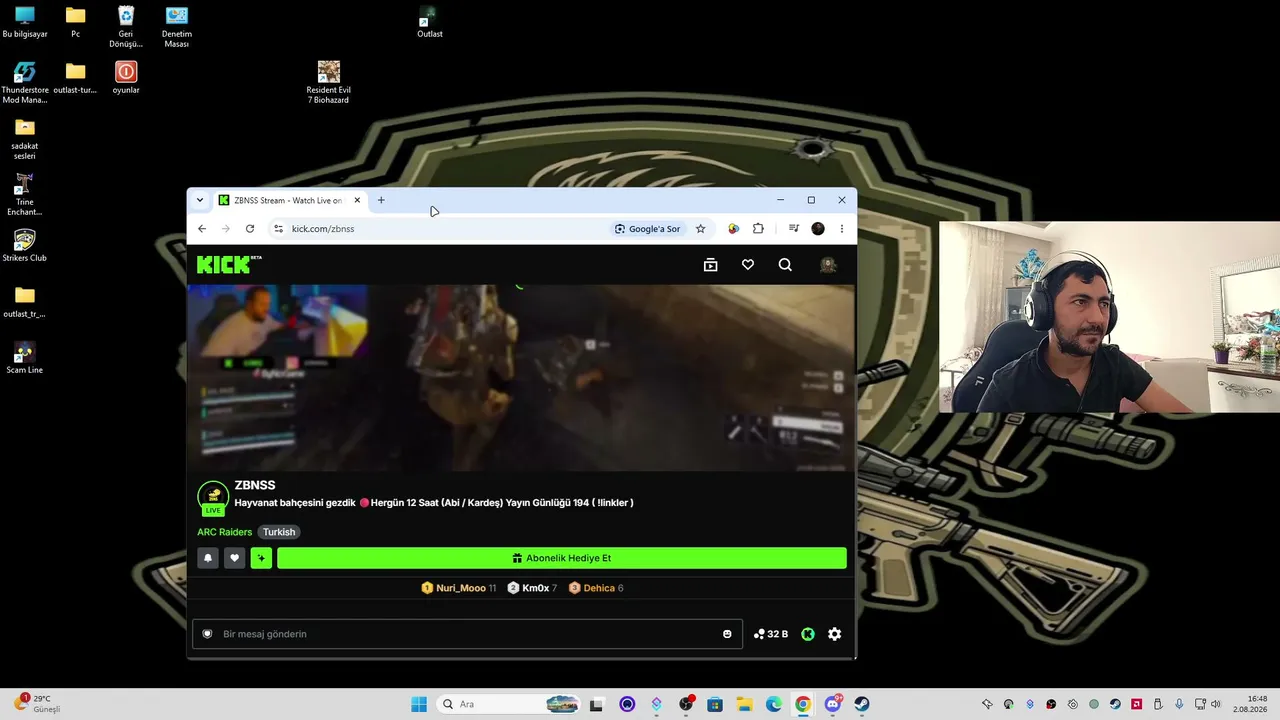Open the colorful Chrome extension icon
Viewport: 1280px width, 720px height.
pos(733,229)
